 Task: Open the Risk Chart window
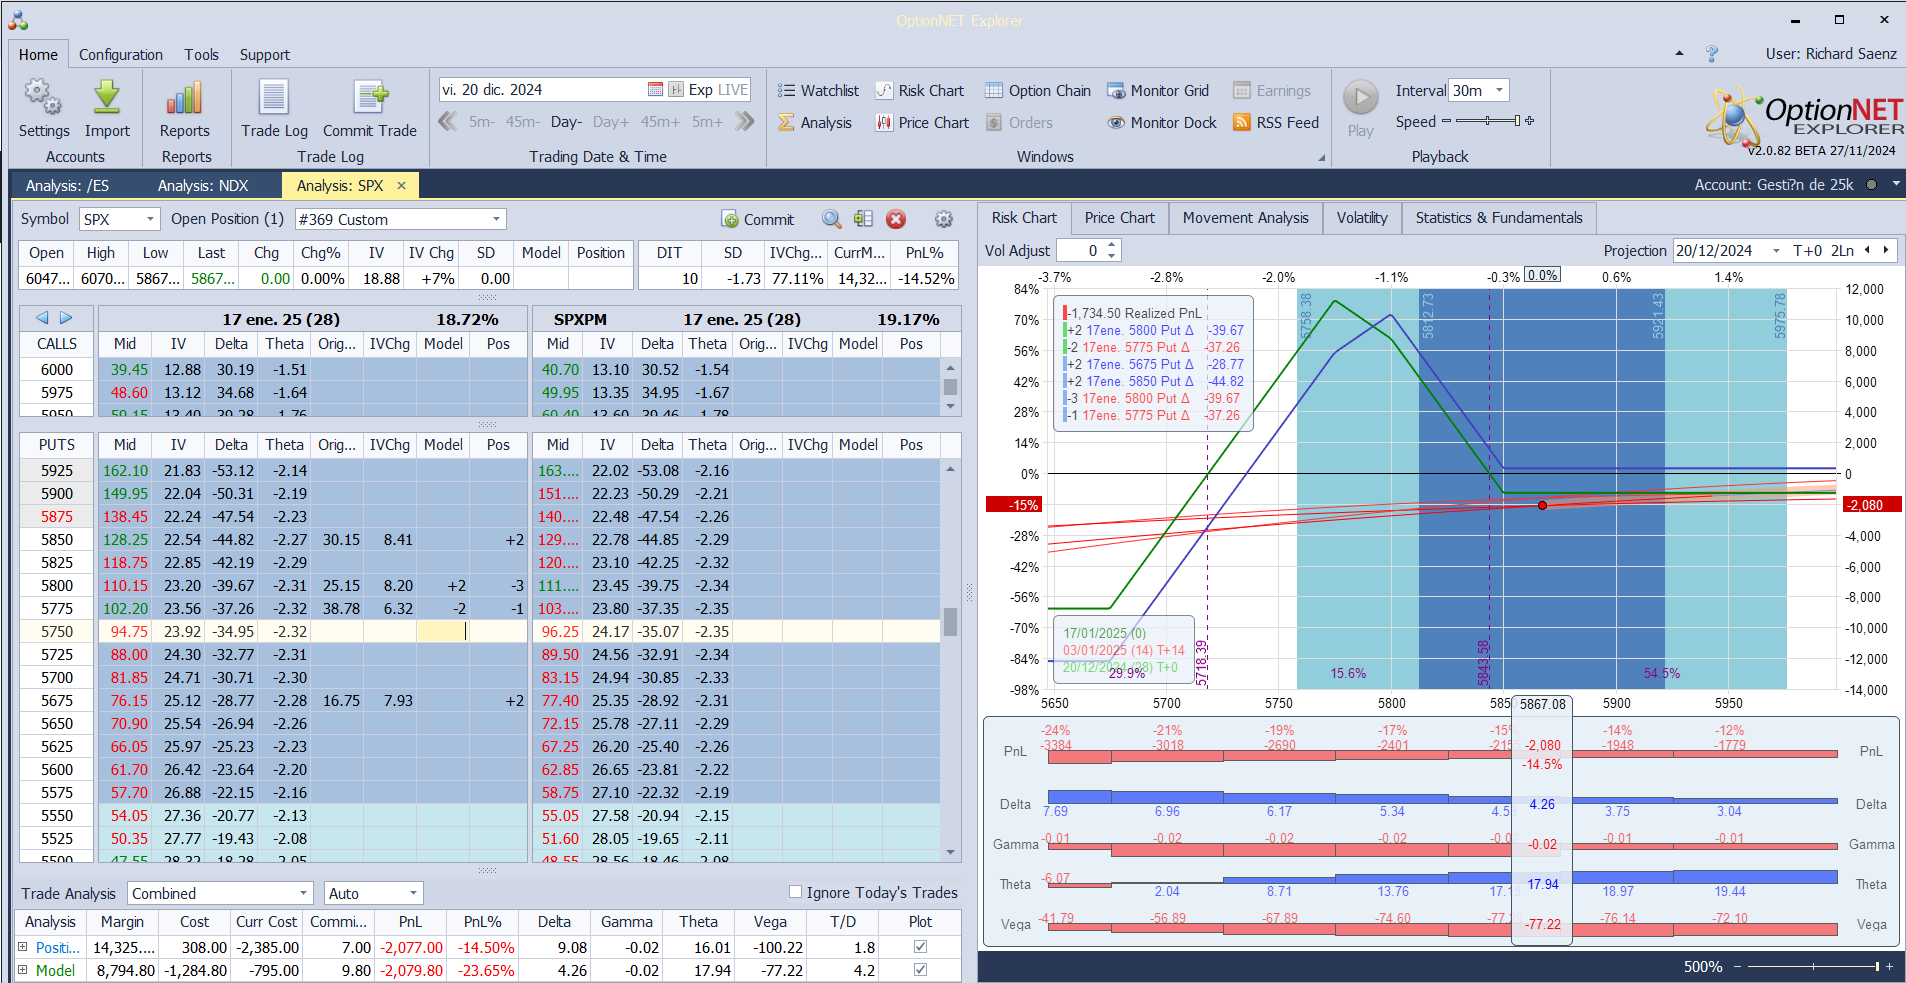pos(920,91)
